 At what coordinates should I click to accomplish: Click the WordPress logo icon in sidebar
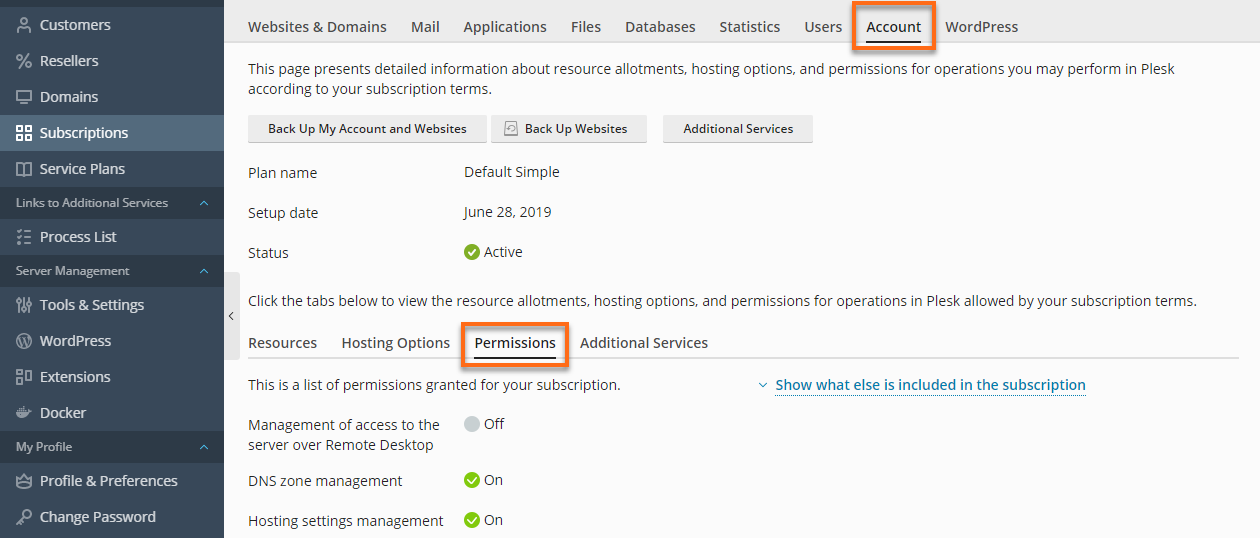[x=24, y=341]
